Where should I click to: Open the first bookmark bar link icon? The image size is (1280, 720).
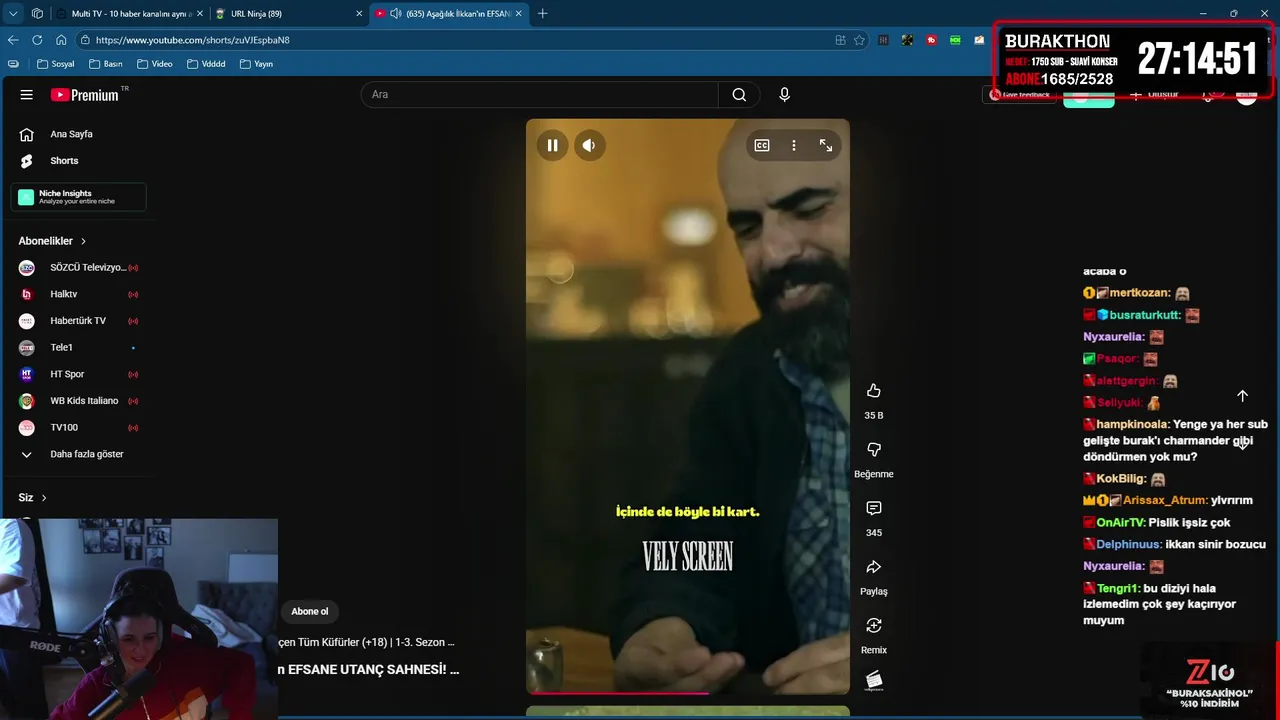click(13, 64)
